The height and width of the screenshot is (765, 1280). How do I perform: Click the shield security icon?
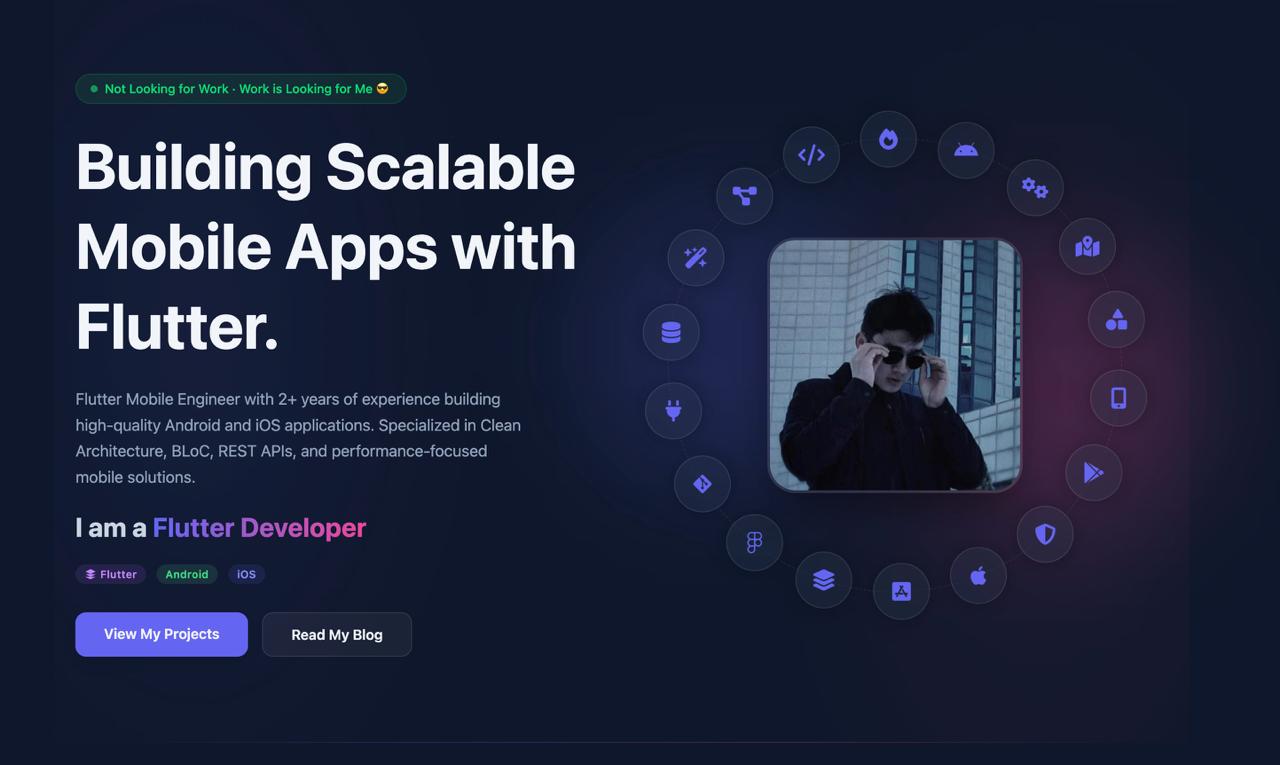point(1045,534)
